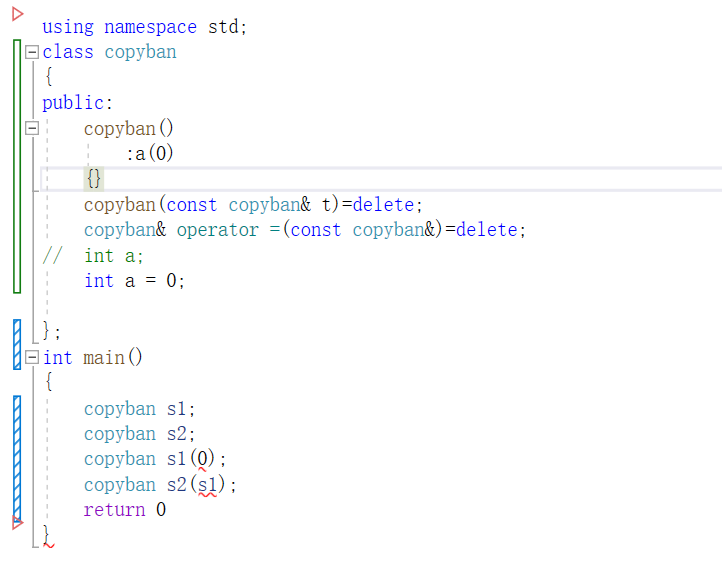This screenshot has width=722, height=561.
Task: Click the red triangle marker beside main's closing brace
Action: [x=17, y=522]
